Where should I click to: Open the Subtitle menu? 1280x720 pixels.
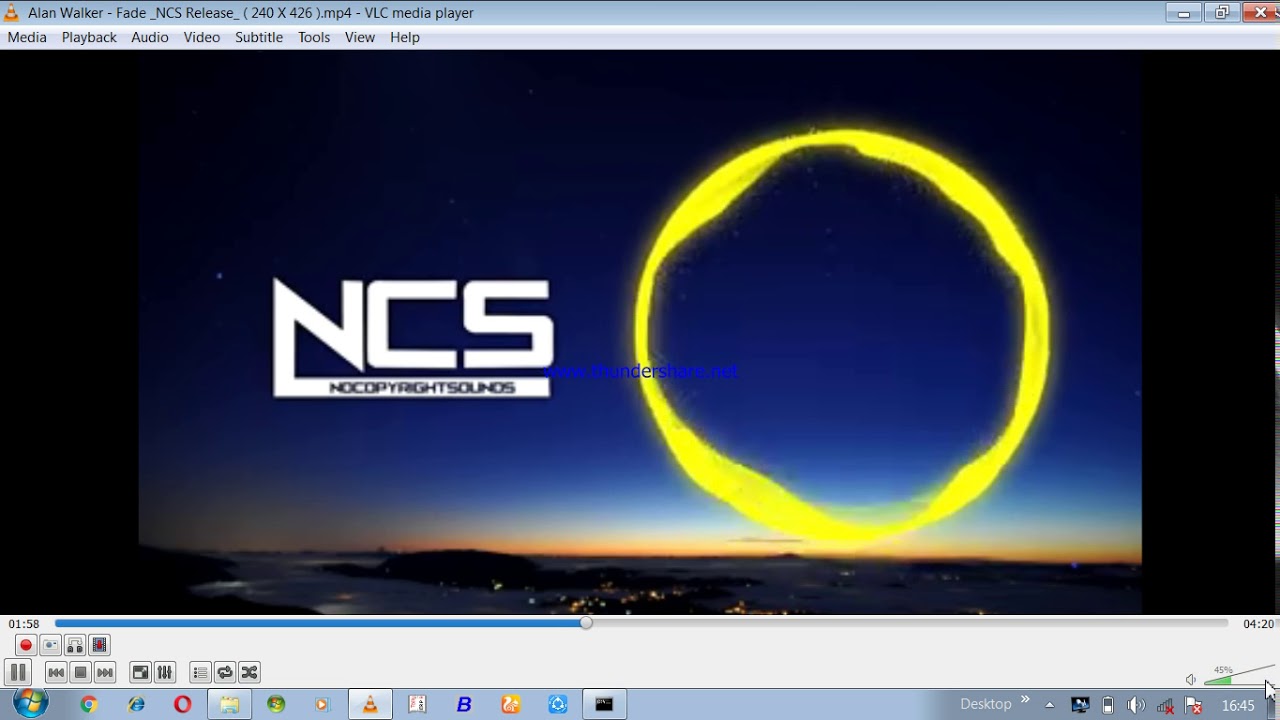pos(259,37)
